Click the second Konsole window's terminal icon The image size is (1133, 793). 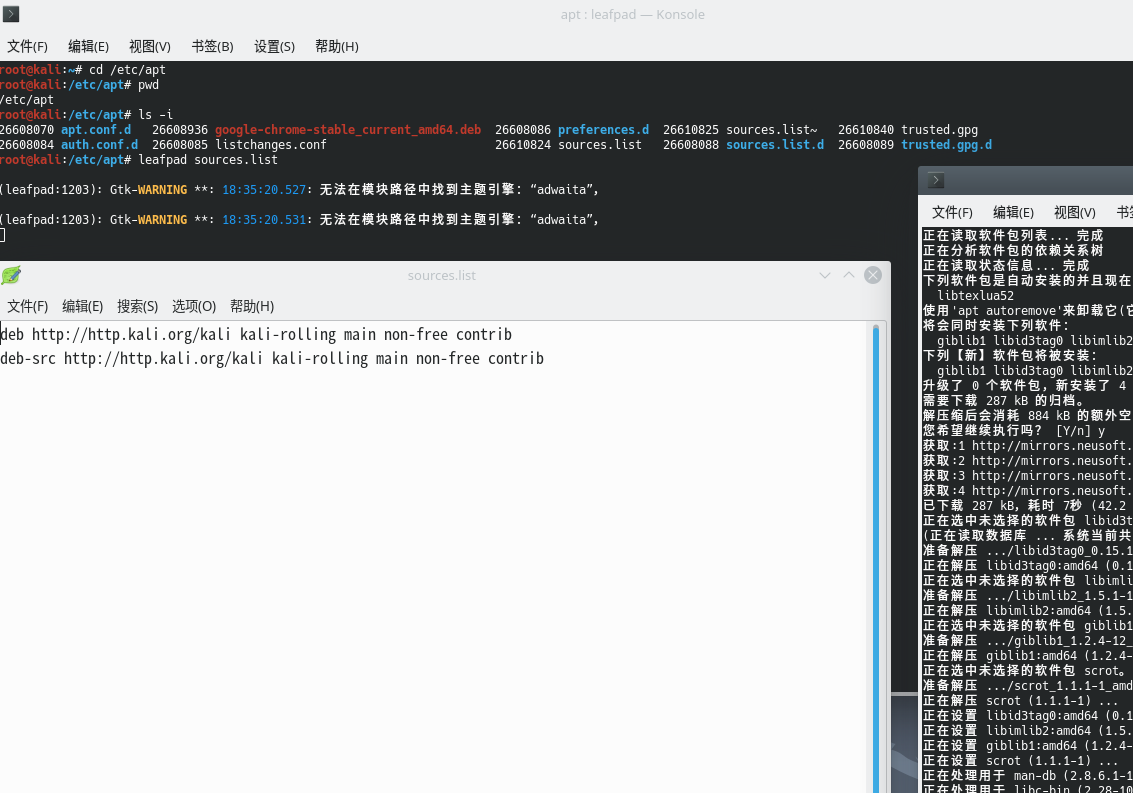point(936,181)
